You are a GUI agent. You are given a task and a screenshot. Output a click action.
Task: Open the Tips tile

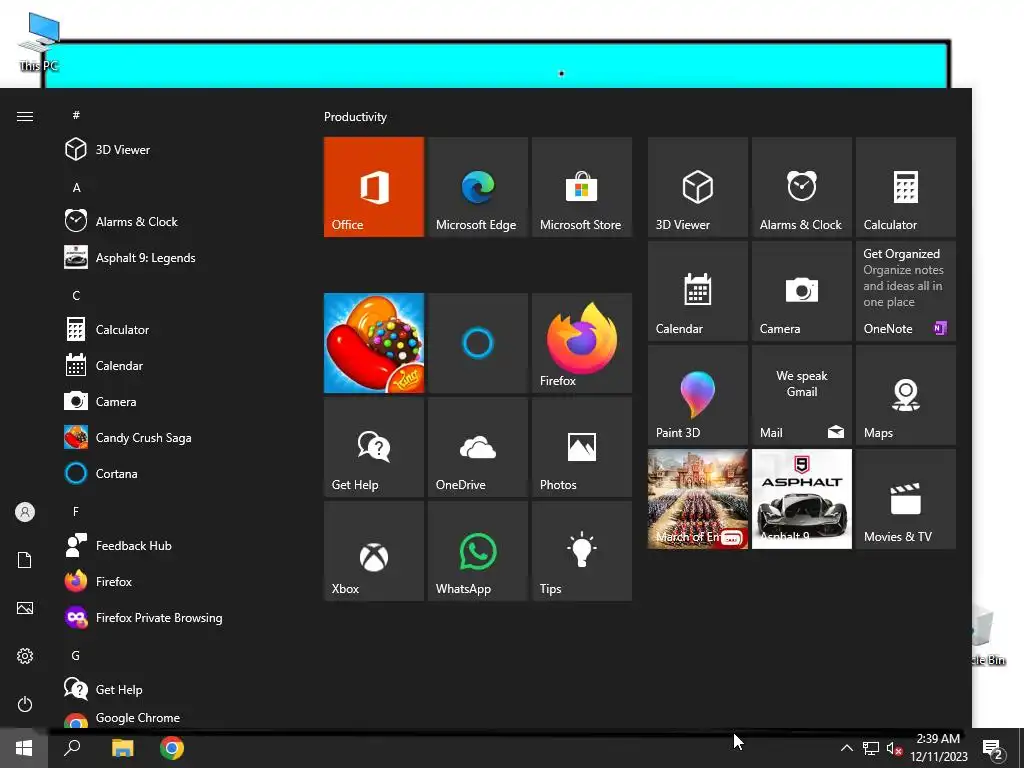click(581, 551)
